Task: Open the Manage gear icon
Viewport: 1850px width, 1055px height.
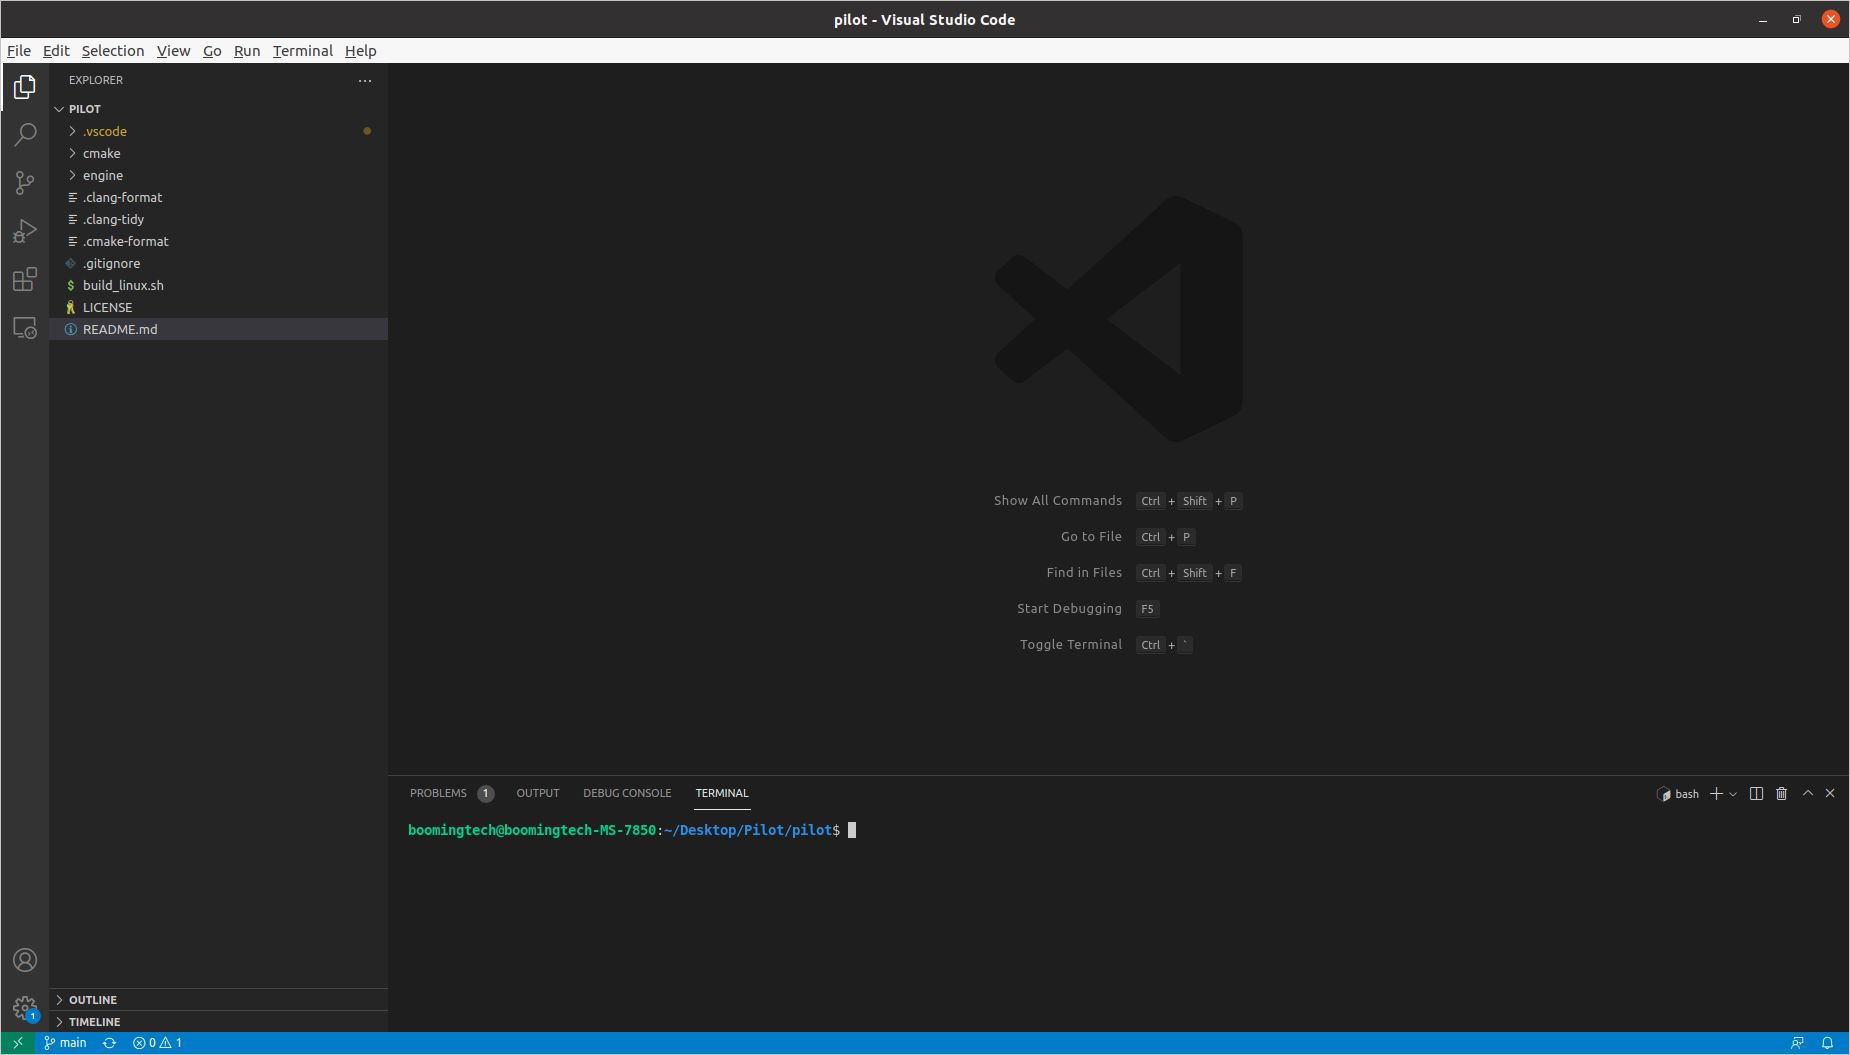Action: [25, 1008]
